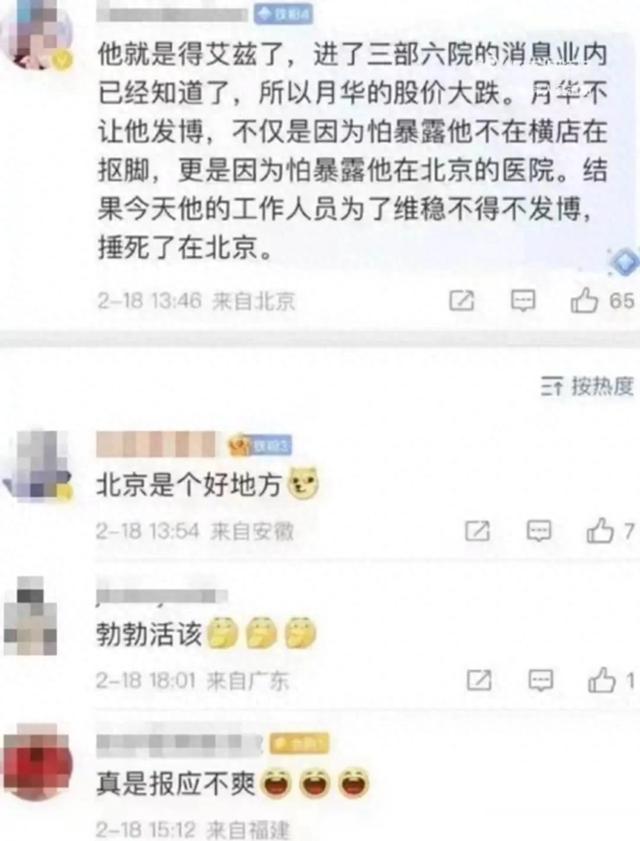Repost the 13:46 Beijing post
Screen dimensions: 640x841
(461, 300)
